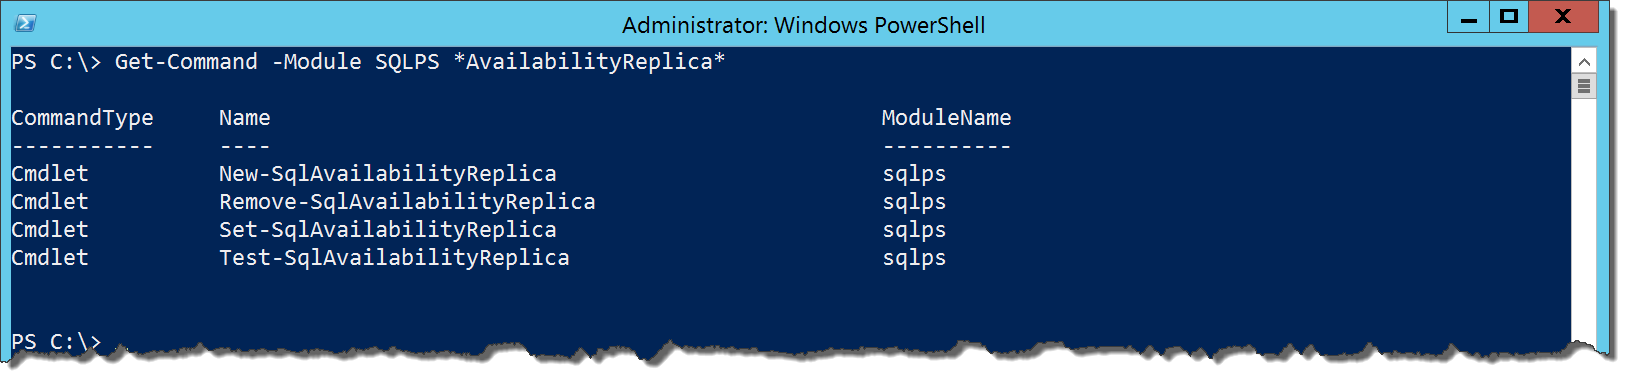Click the bottom PS C:\> prompt
1626x384 pixels.
56,342
